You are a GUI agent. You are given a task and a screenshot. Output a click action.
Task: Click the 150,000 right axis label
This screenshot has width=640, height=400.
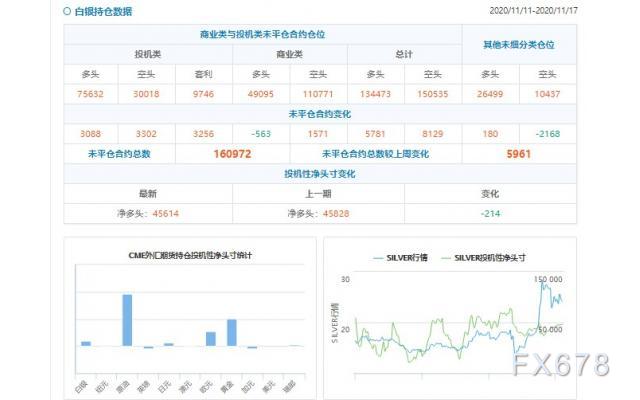point(548,279)
